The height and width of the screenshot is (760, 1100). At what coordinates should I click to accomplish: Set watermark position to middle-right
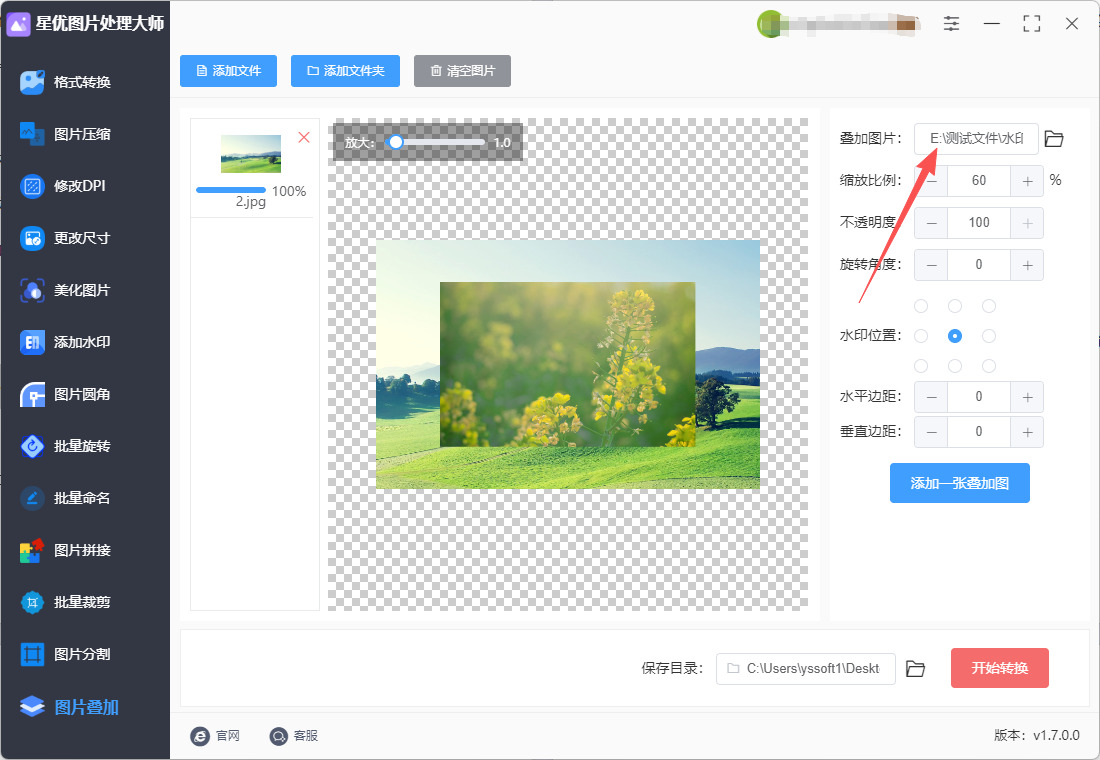(989, 336)
